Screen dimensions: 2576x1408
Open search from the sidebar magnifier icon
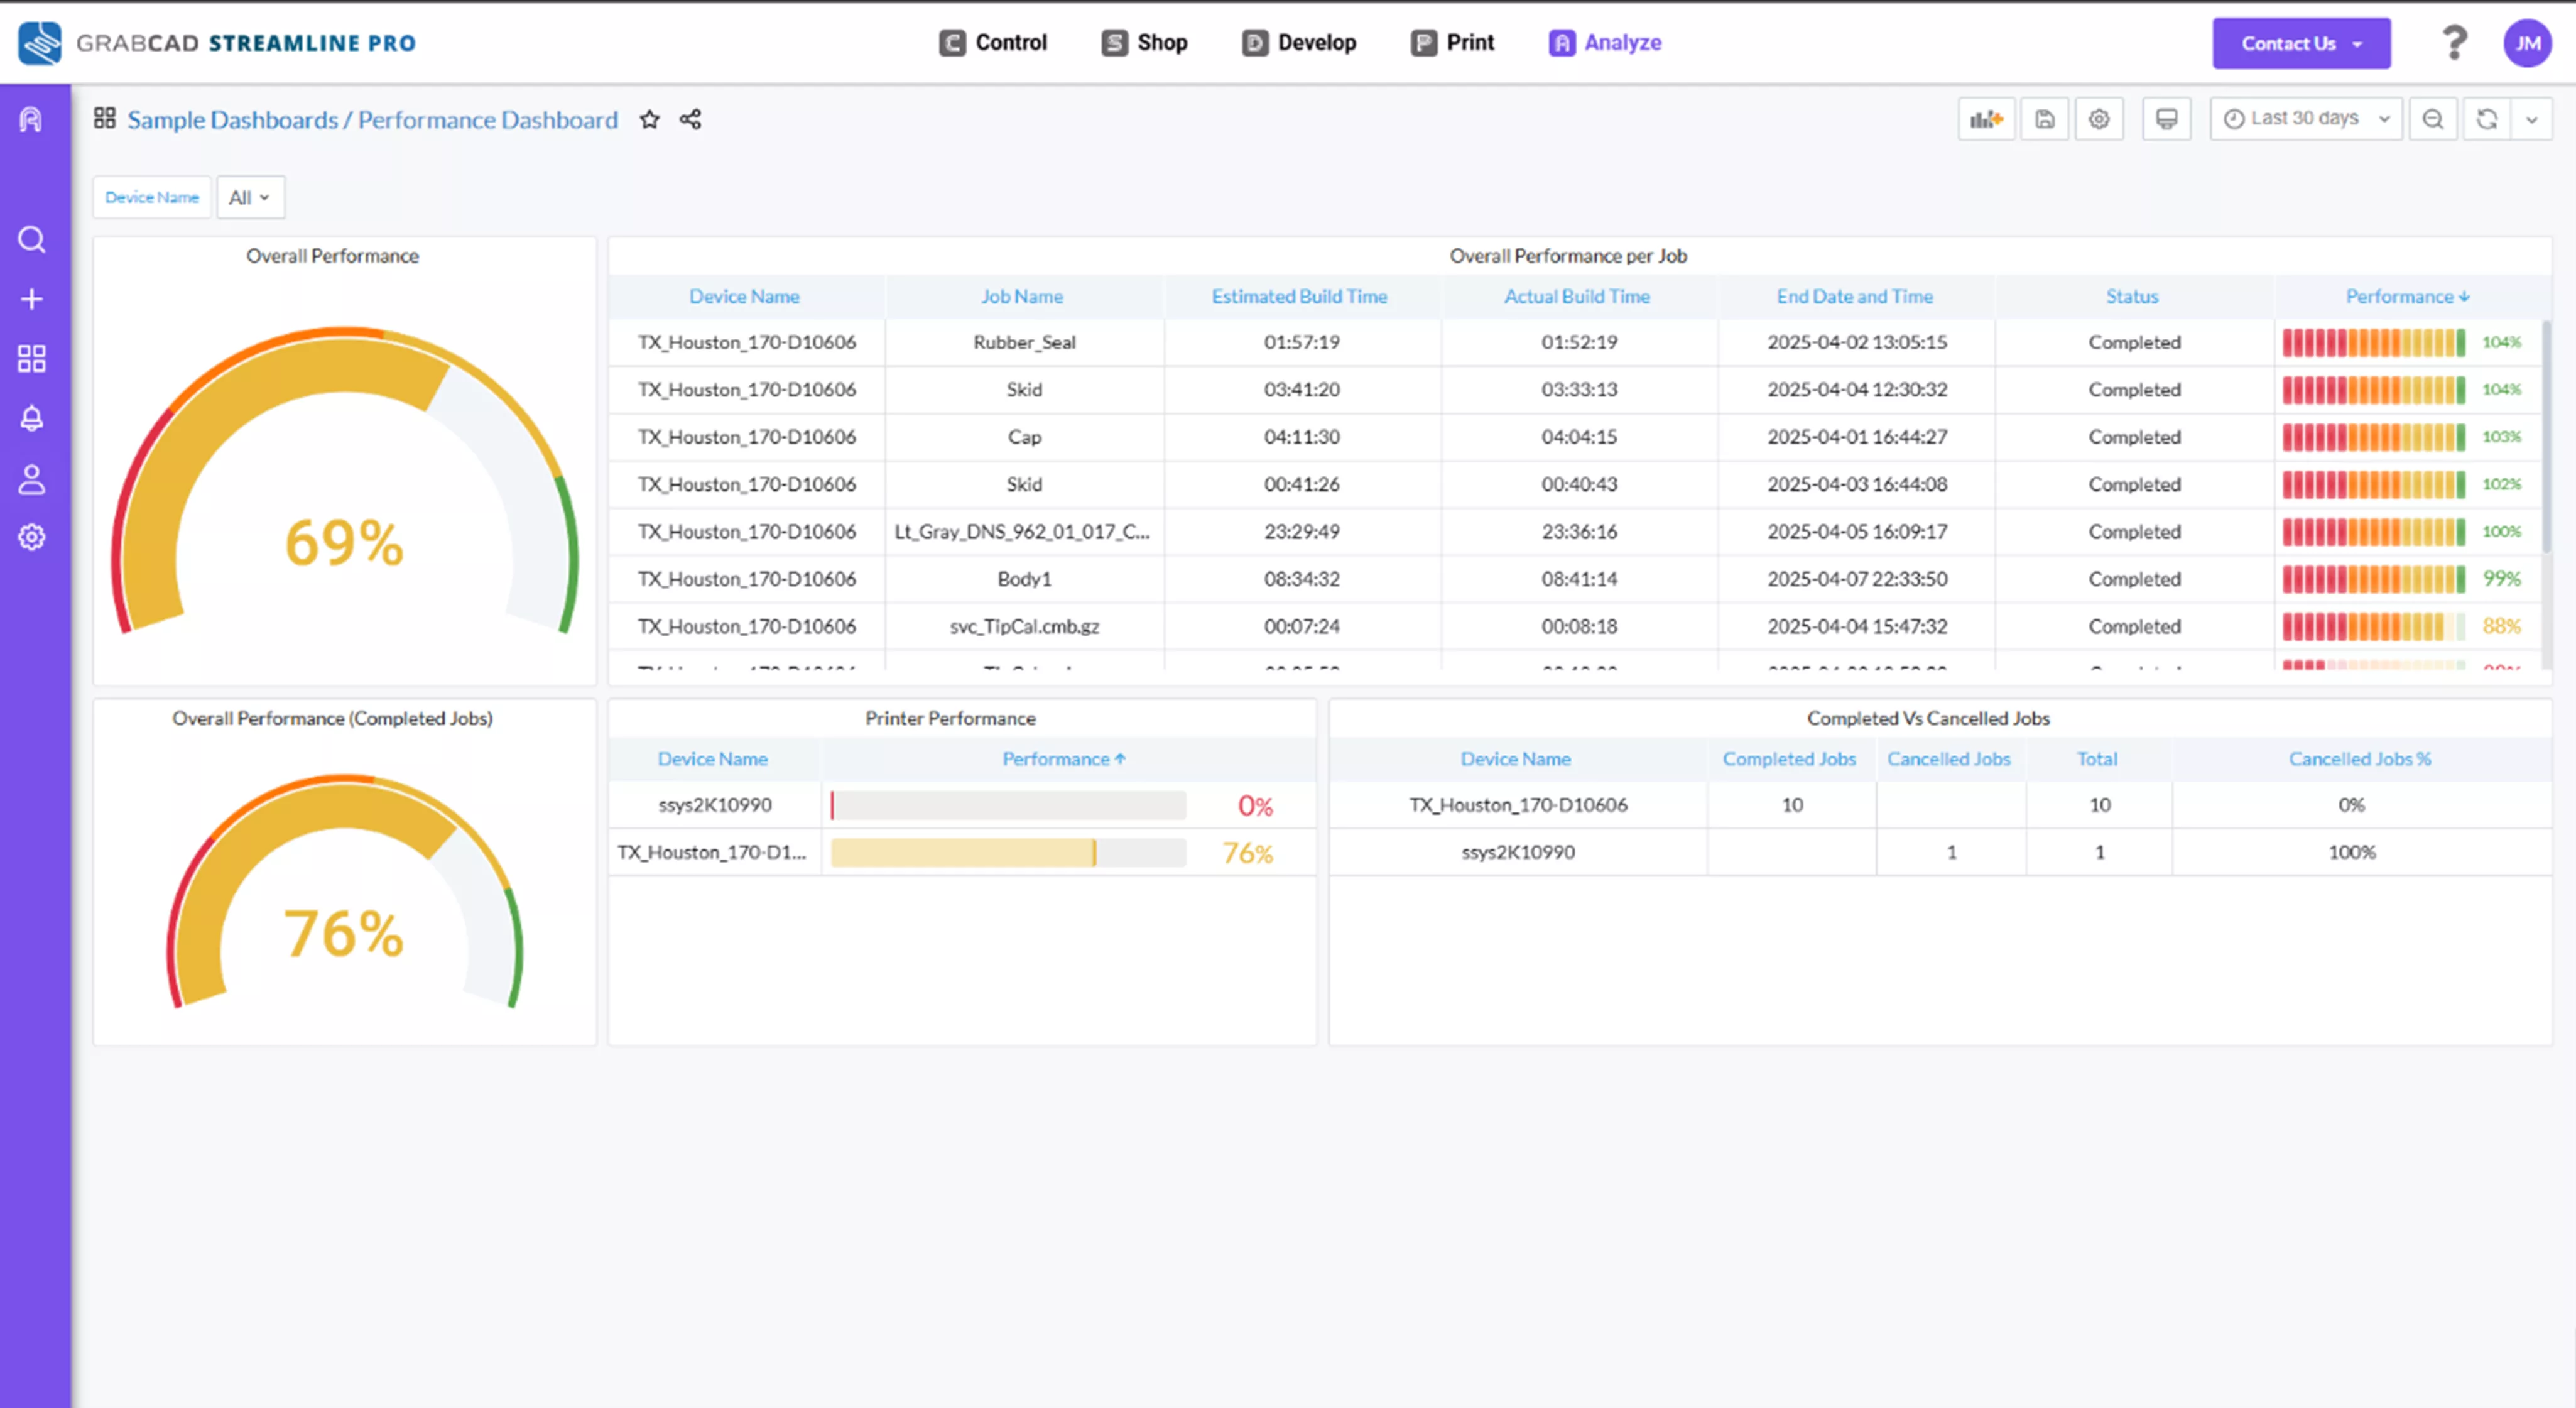pyautogui.click(x=31, y=240)
